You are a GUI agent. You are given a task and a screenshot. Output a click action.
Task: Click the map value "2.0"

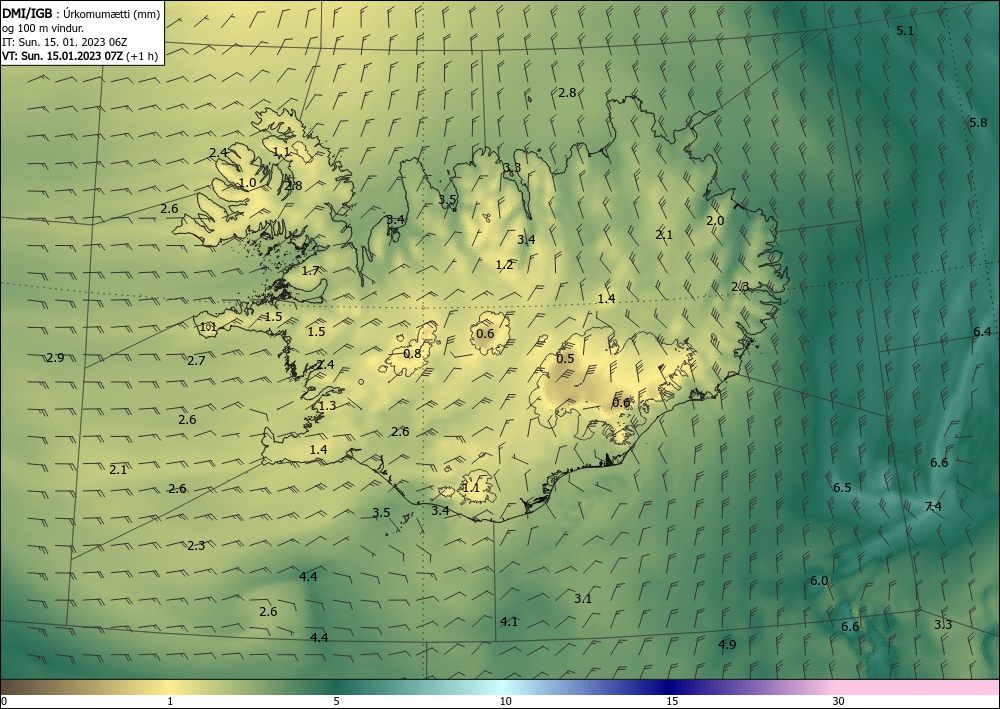pyautogui.click(x=715, y=221)
